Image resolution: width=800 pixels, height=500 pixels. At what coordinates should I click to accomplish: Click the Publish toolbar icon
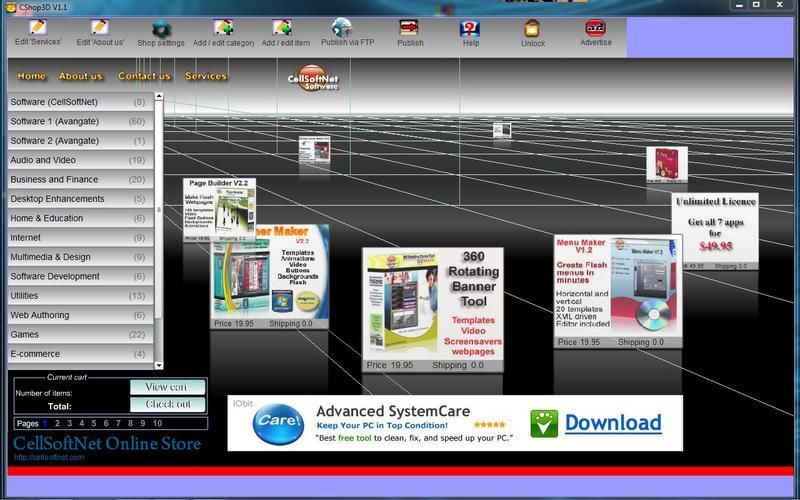[x=409, y=28]
